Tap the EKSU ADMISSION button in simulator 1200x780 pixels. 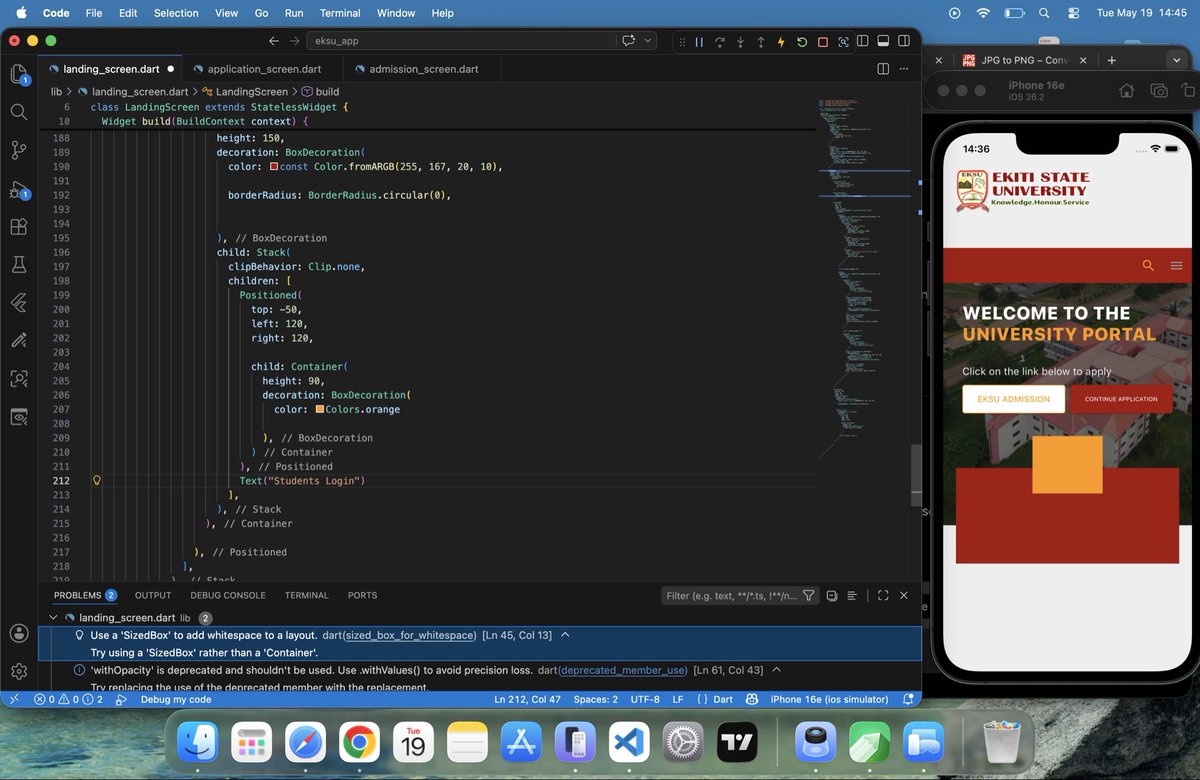pyautogui.click(x=1013, y=398)
